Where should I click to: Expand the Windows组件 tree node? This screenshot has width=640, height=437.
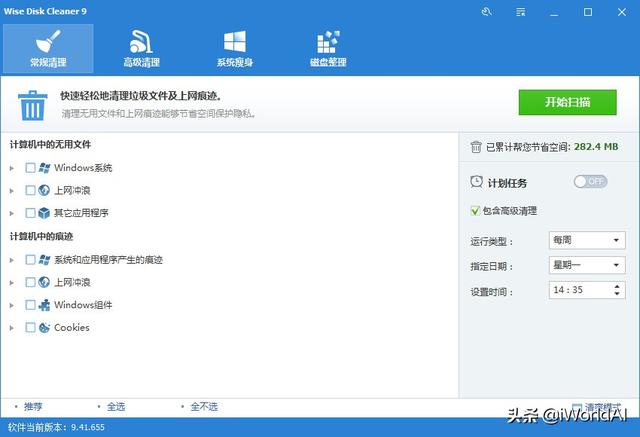(x=12, y=305)
